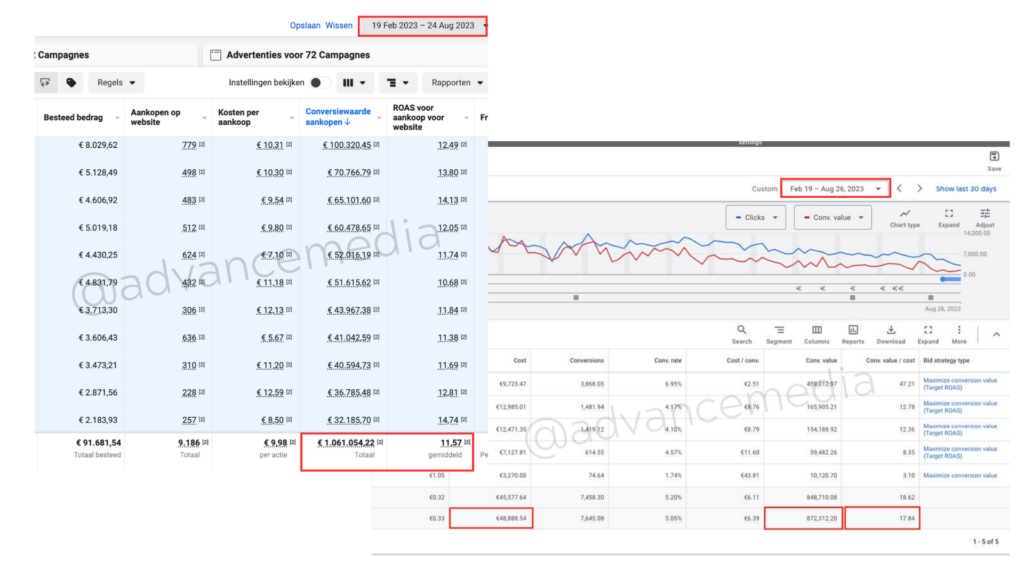Viewport: 1024px width, 576px height.
Task: Click the chart Adjust icon
Action: click(985, 217)
